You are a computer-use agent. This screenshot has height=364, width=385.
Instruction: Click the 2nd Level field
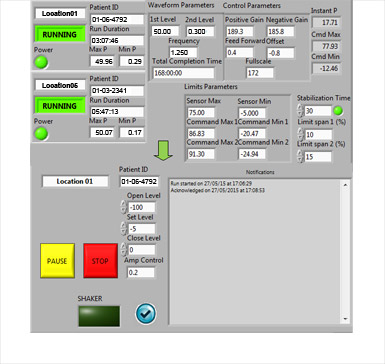point(200,31)
